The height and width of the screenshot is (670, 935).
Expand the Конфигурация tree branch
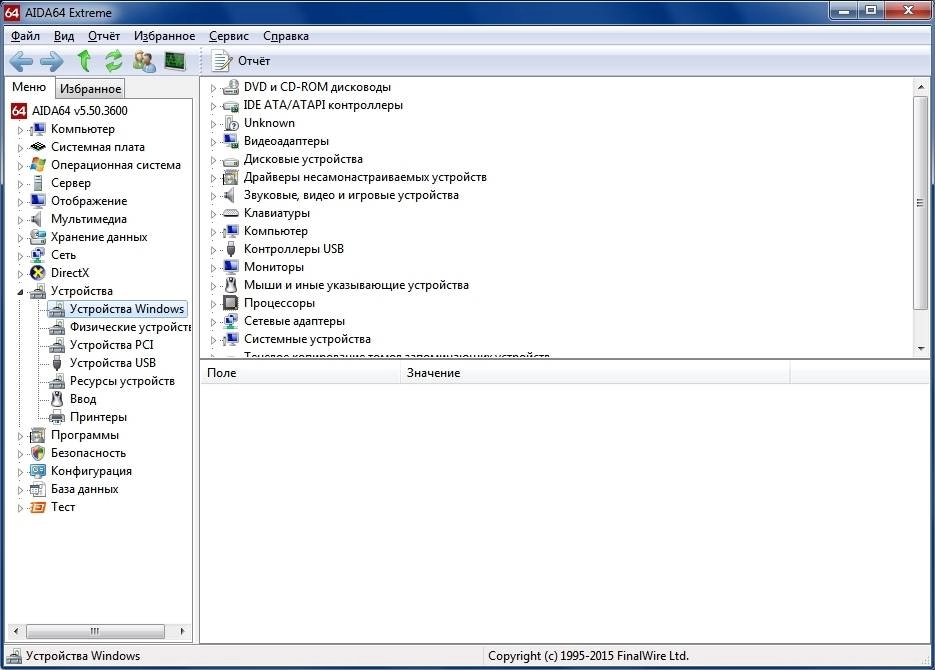(x=20, y=472)
